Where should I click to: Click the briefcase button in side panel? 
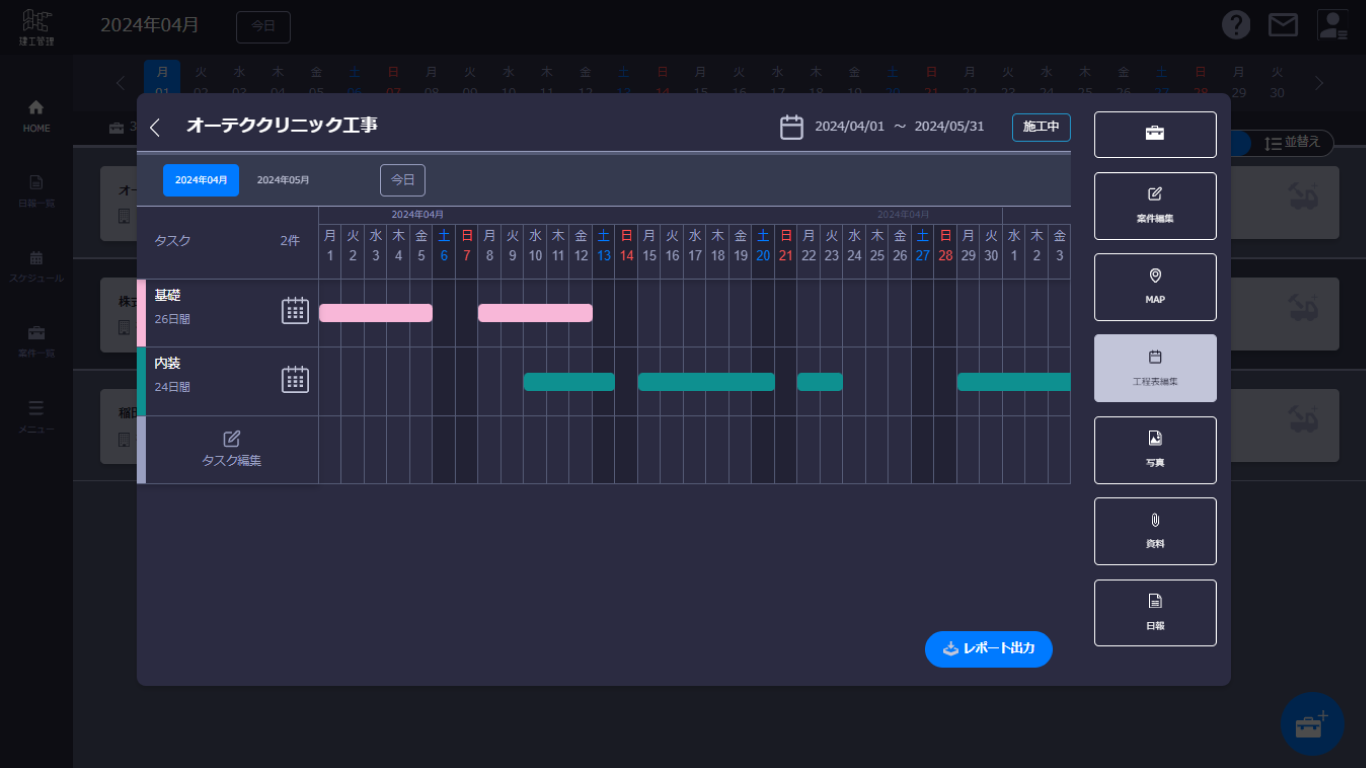click(x=1155, y=134)
